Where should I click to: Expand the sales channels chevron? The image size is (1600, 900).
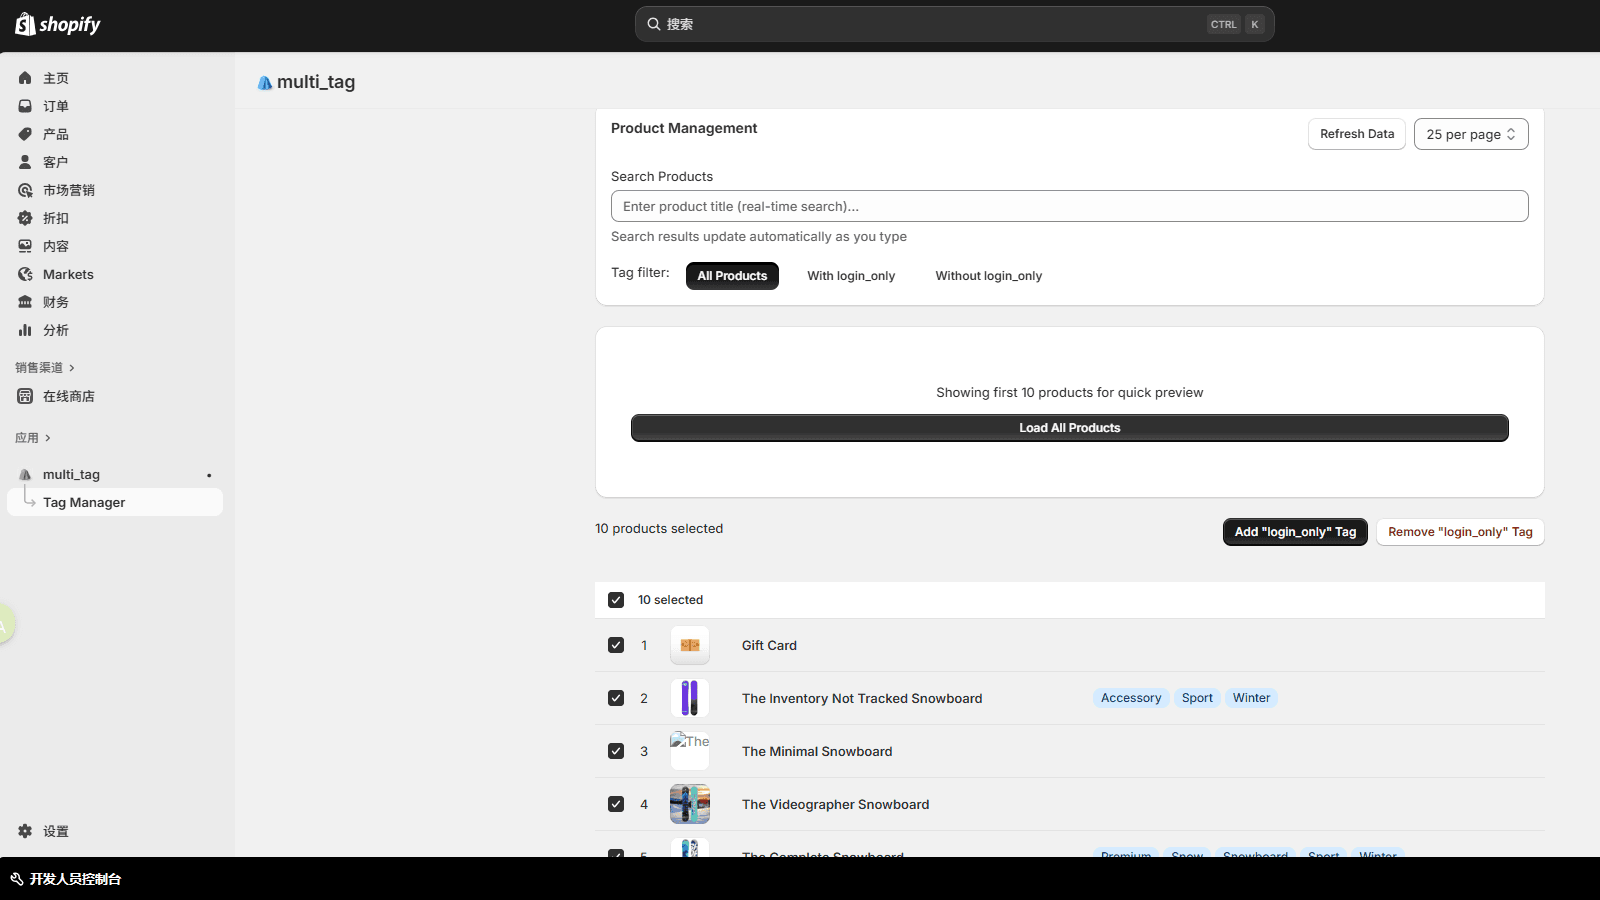point(72,368)
